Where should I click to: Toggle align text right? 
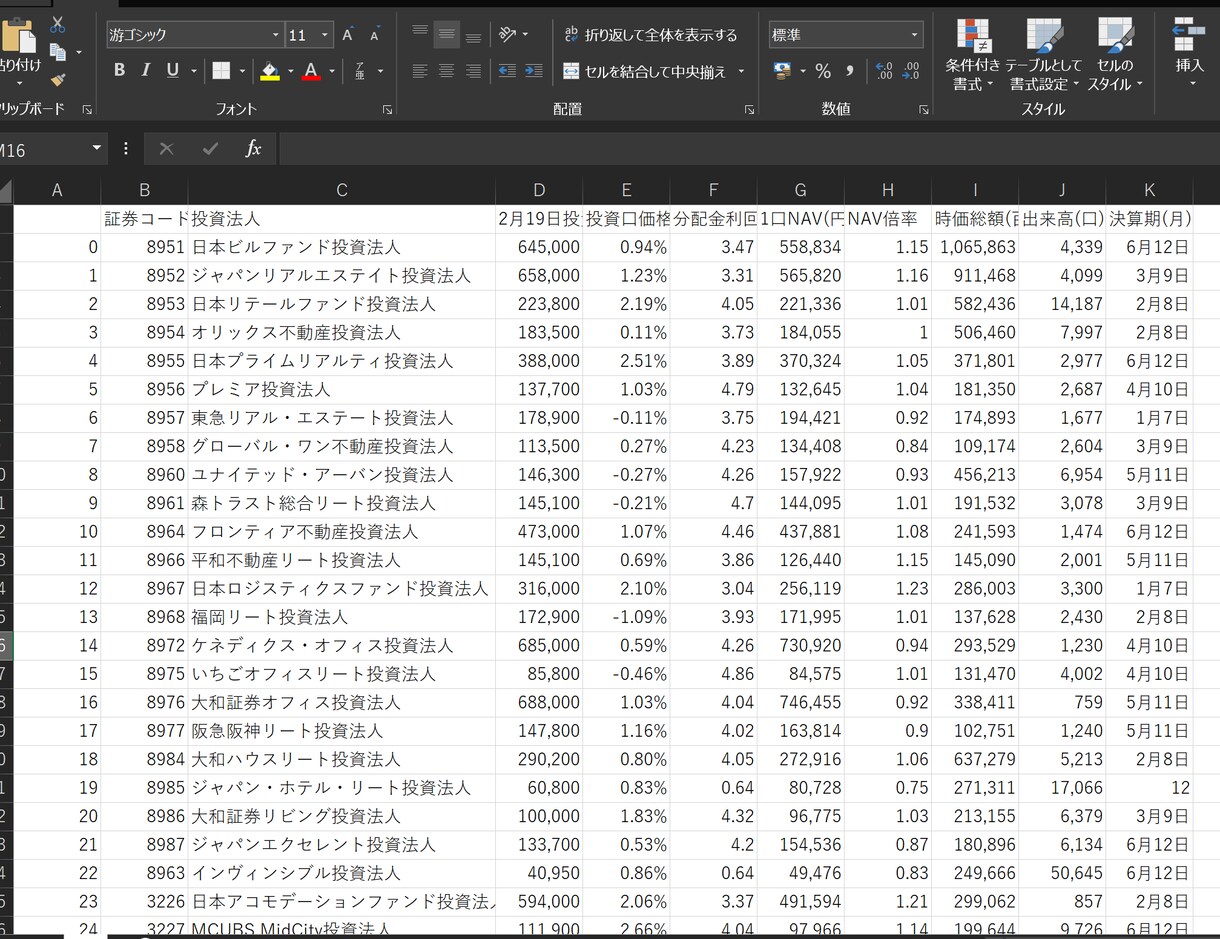tap(473, 71)
